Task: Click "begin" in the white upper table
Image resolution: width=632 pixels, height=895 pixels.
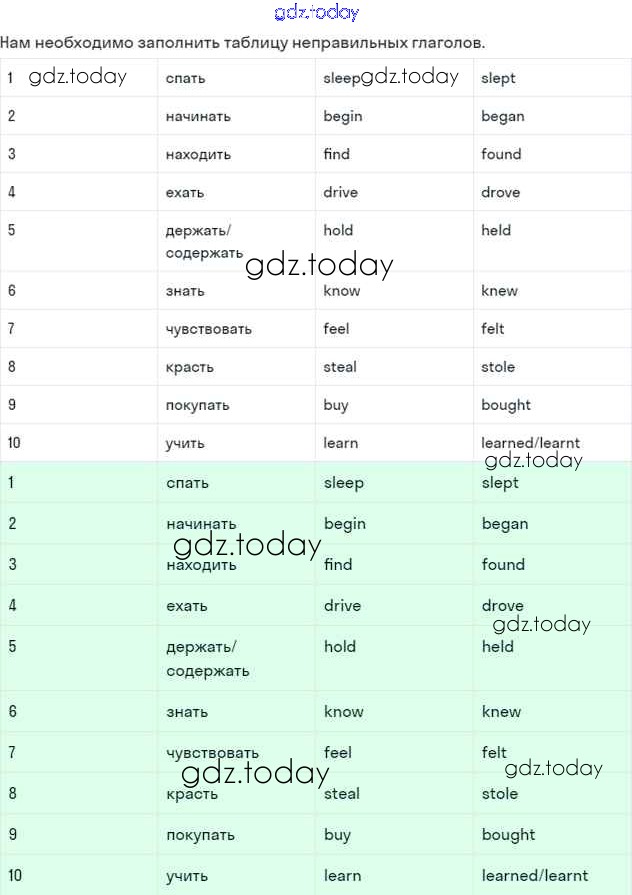Action: pos(342,116)
